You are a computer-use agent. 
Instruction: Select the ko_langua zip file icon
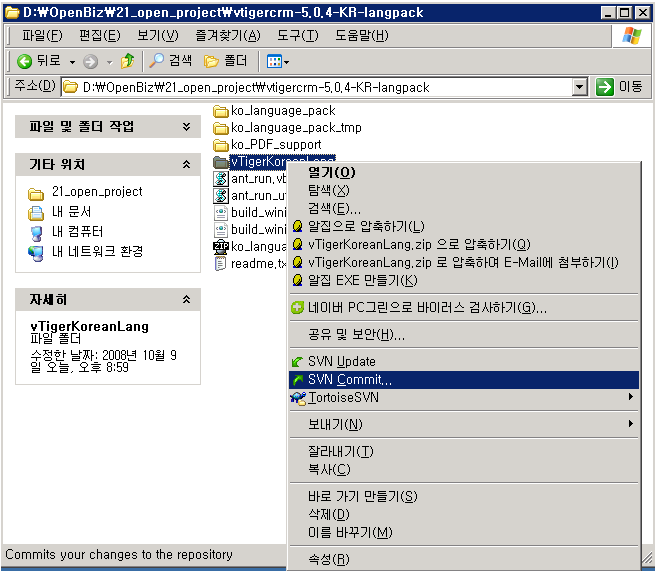(x=220, y=247)
